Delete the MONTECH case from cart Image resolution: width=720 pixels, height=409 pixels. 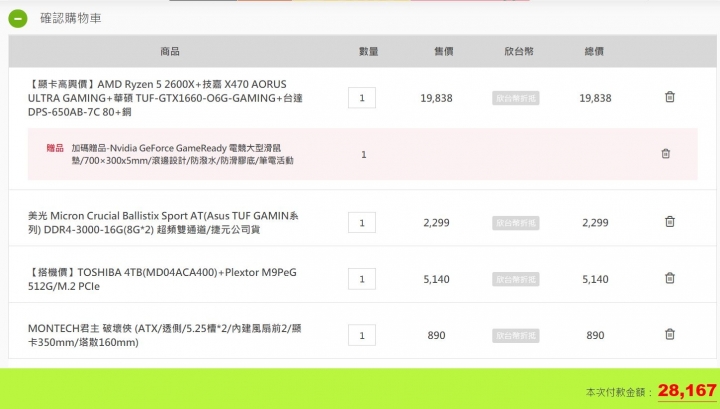(x=670, y=334)
